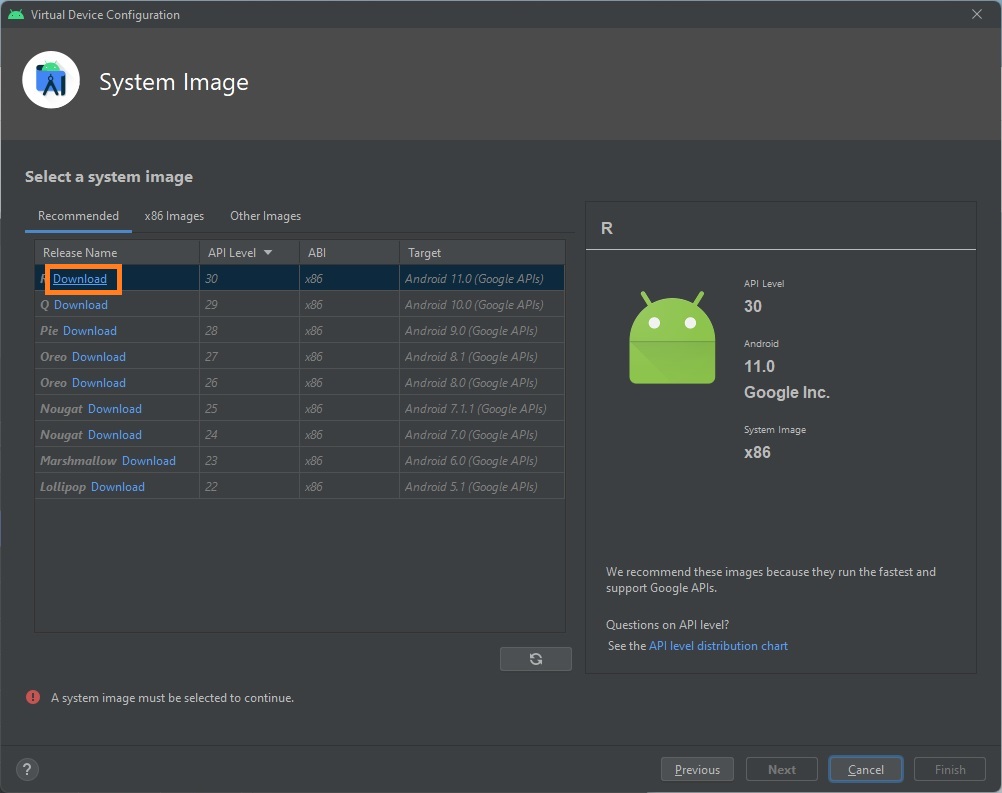Click the Previous button

pyautogui.click(x=697, y=769)
